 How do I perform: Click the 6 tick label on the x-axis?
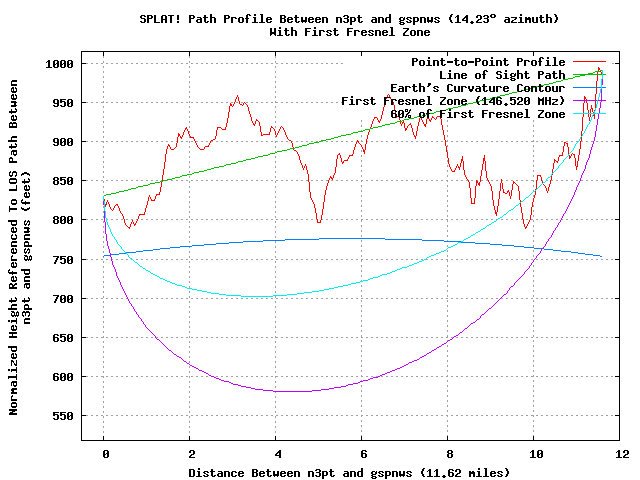tap(362, 453)
